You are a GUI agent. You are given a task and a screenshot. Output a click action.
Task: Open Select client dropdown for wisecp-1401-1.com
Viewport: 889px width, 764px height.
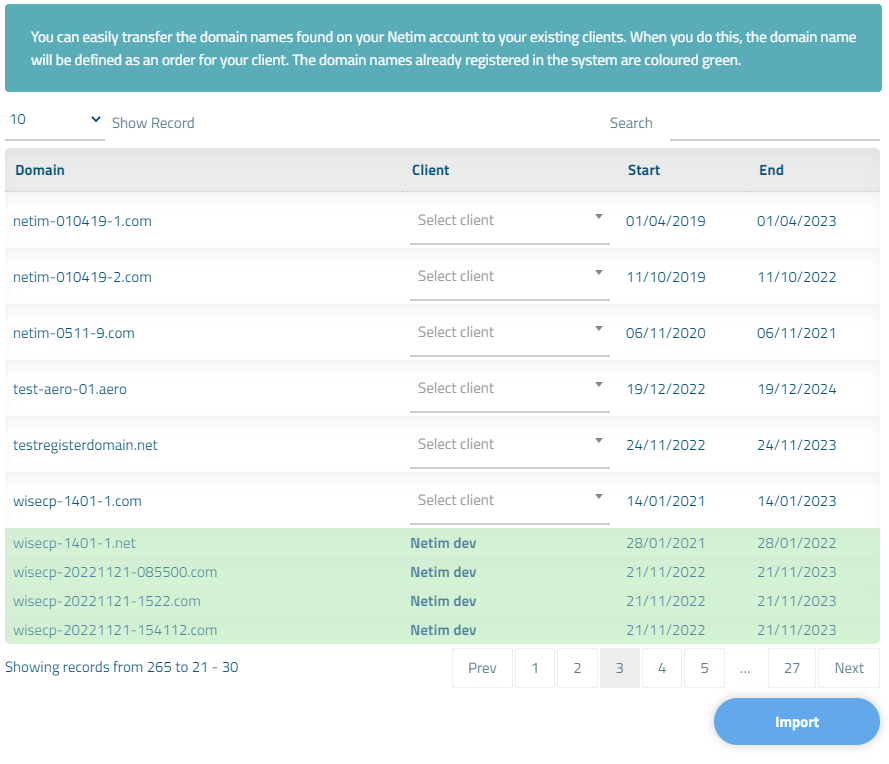510,501
